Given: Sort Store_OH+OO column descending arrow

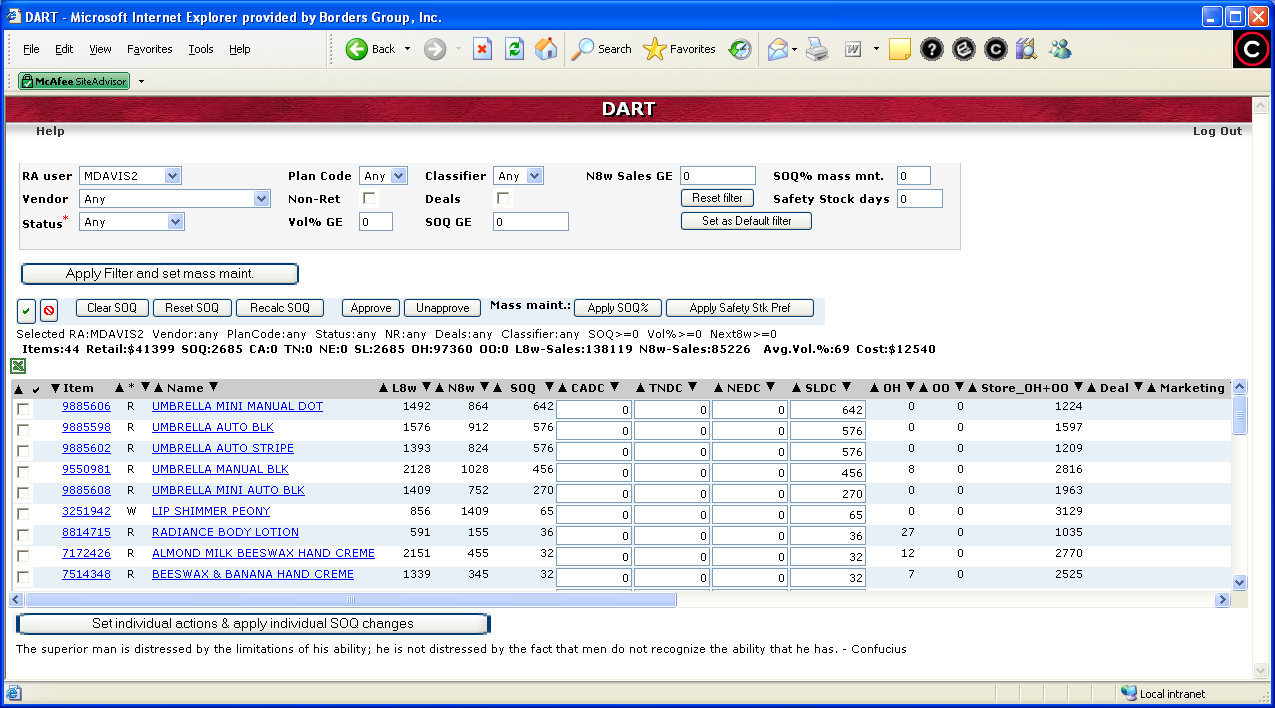Looking at the screenshot, I should click(x=1078, y=388).
